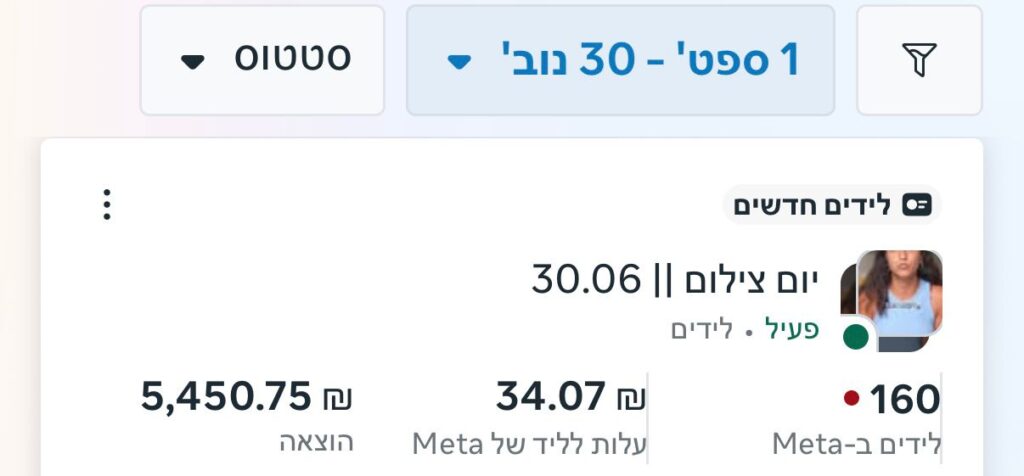
Task: Click the arrow on the date range selector
Action: pos(458,62)
